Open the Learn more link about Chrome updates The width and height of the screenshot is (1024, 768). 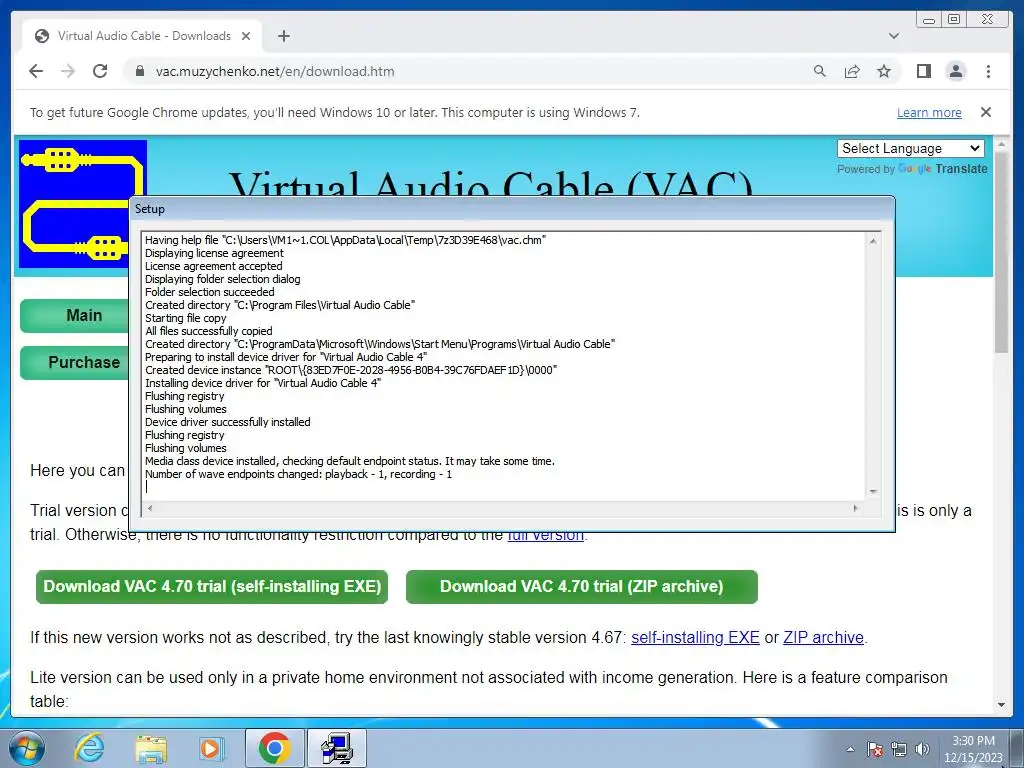(x=929, y=112)
